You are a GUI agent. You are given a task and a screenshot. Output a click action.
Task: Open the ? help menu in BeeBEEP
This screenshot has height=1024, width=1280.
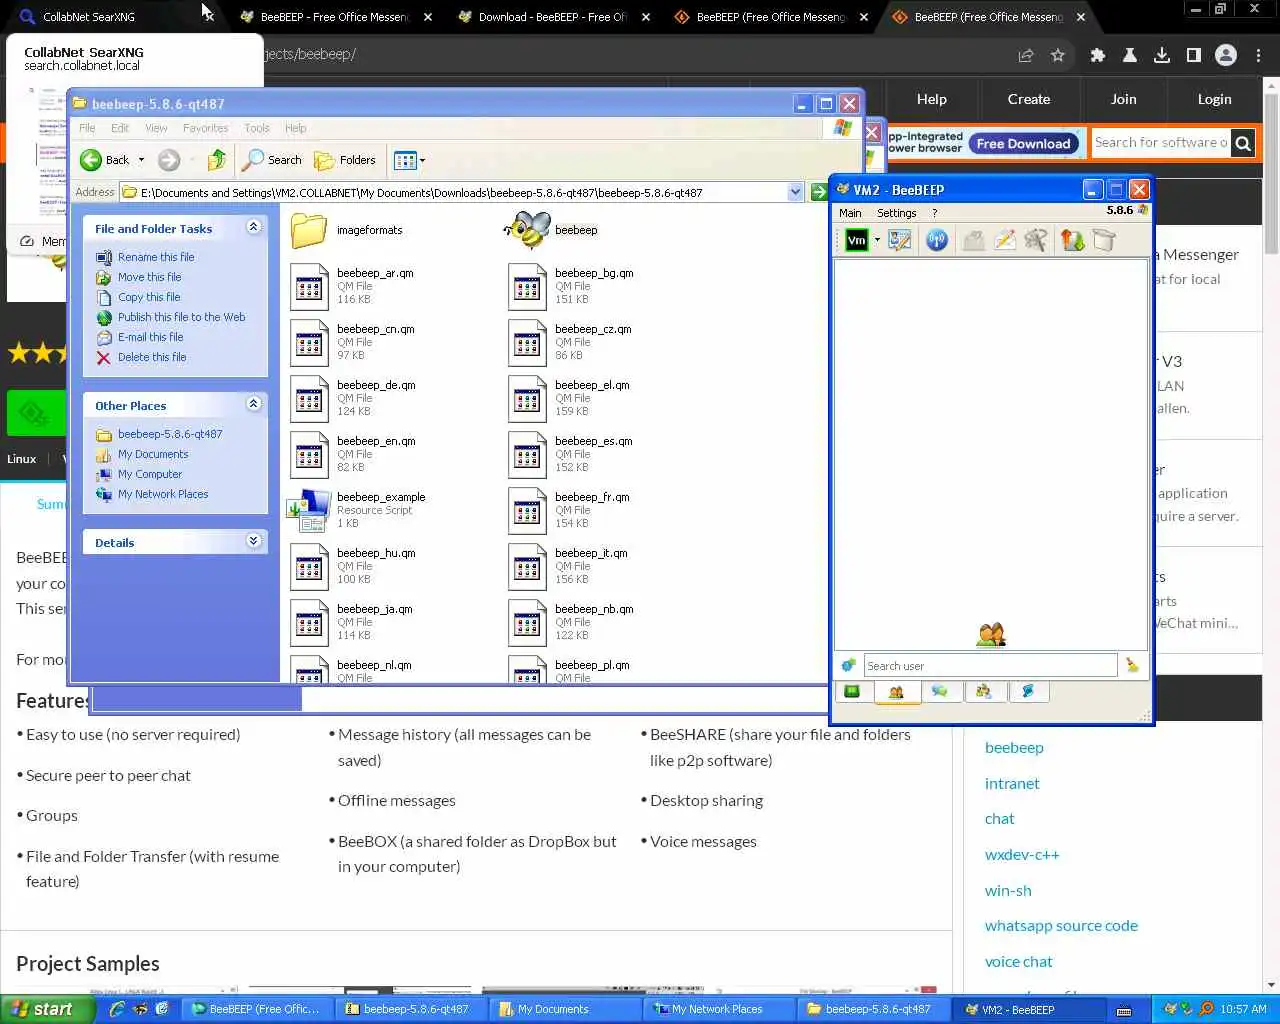[934, 213]
